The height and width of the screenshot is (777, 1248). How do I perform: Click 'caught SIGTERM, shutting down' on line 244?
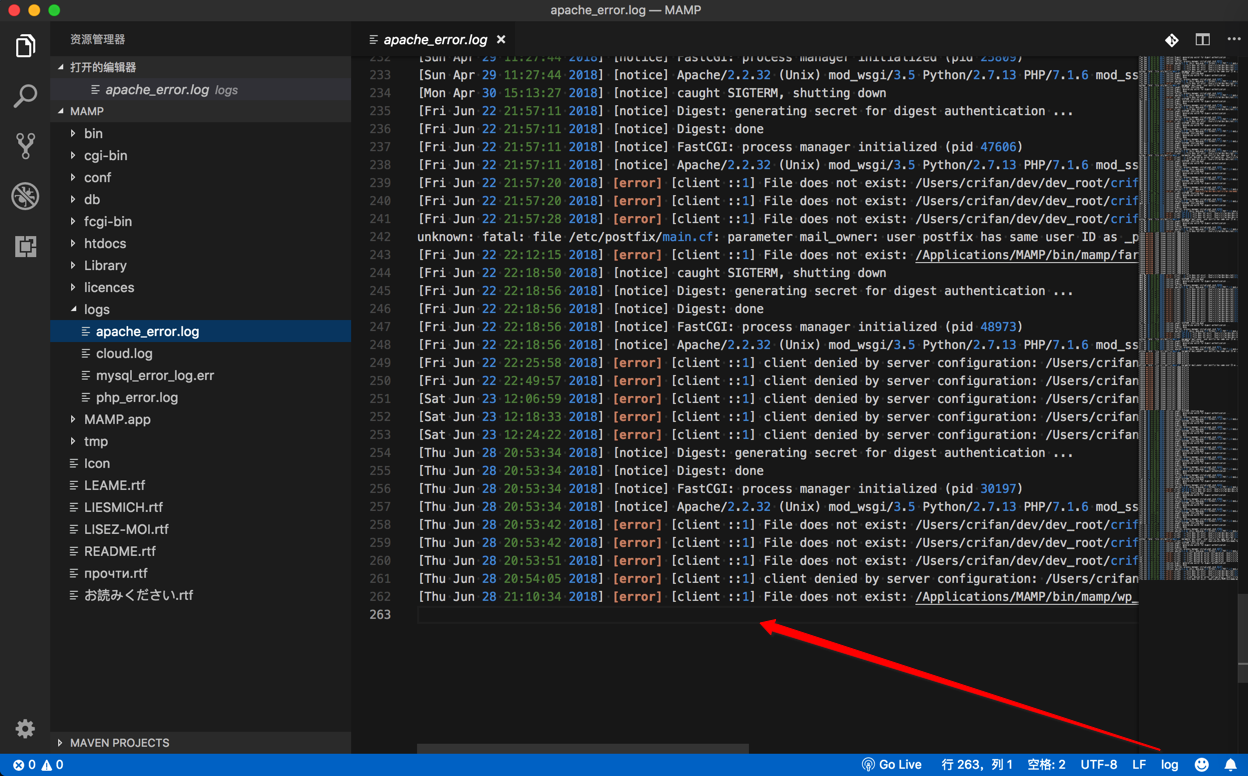click(x=782, y=273)
